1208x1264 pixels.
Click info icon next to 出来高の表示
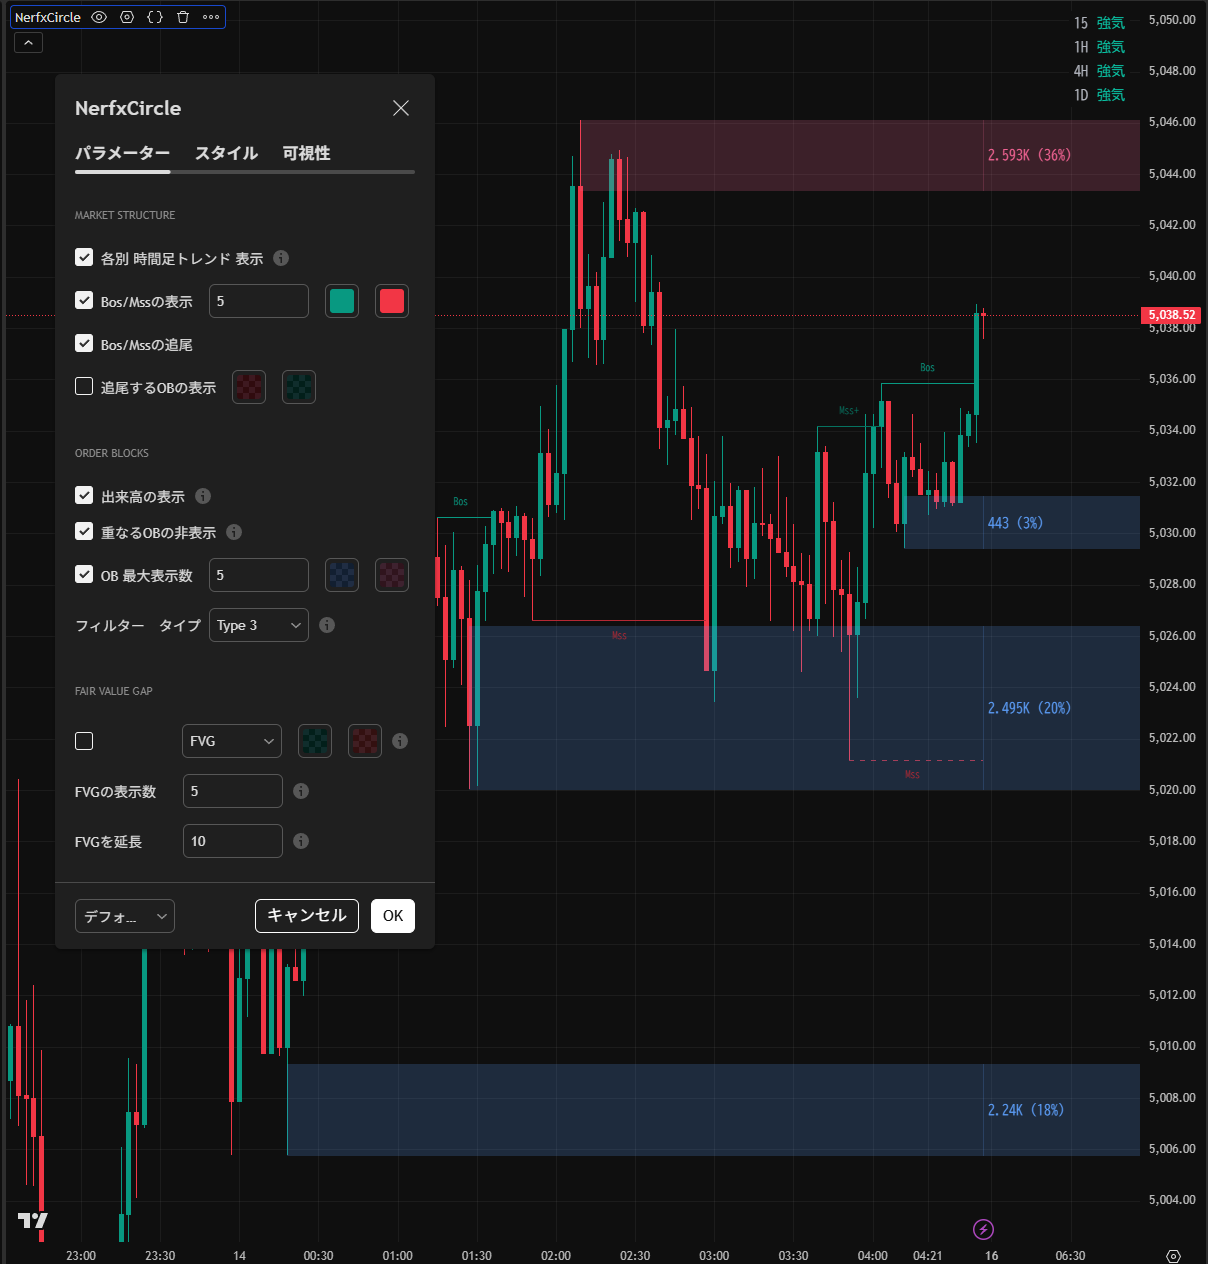coord(203,496)
